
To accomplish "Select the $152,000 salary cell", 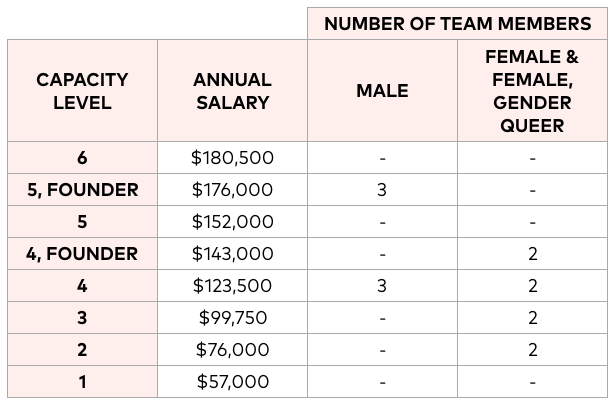I will pyautogui.click(x=233, y=222).
